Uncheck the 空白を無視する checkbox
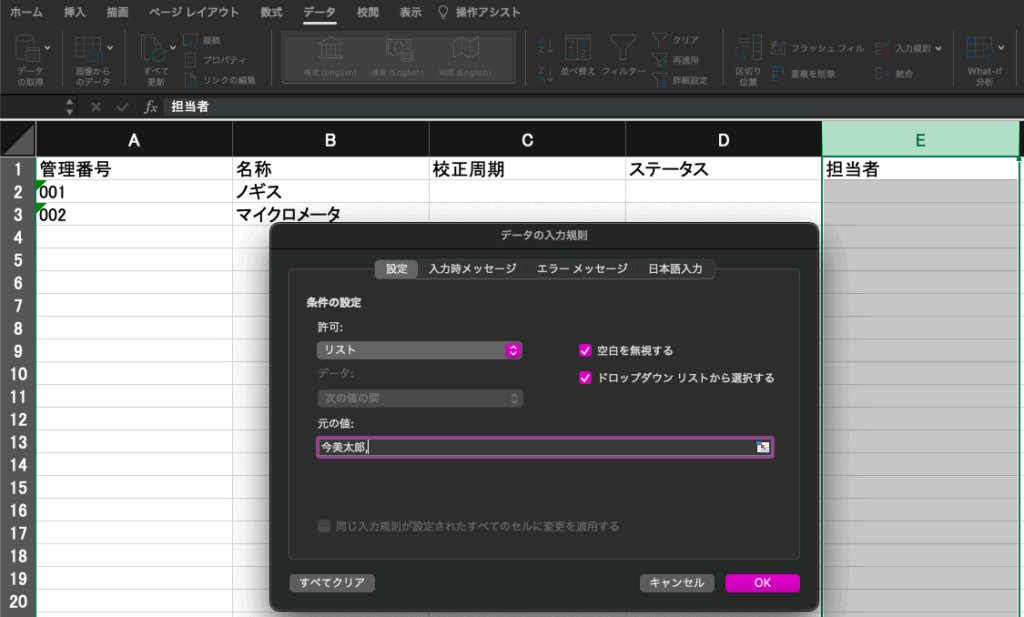The height and width of the screenshot is (617, 1024). (585, 351)
